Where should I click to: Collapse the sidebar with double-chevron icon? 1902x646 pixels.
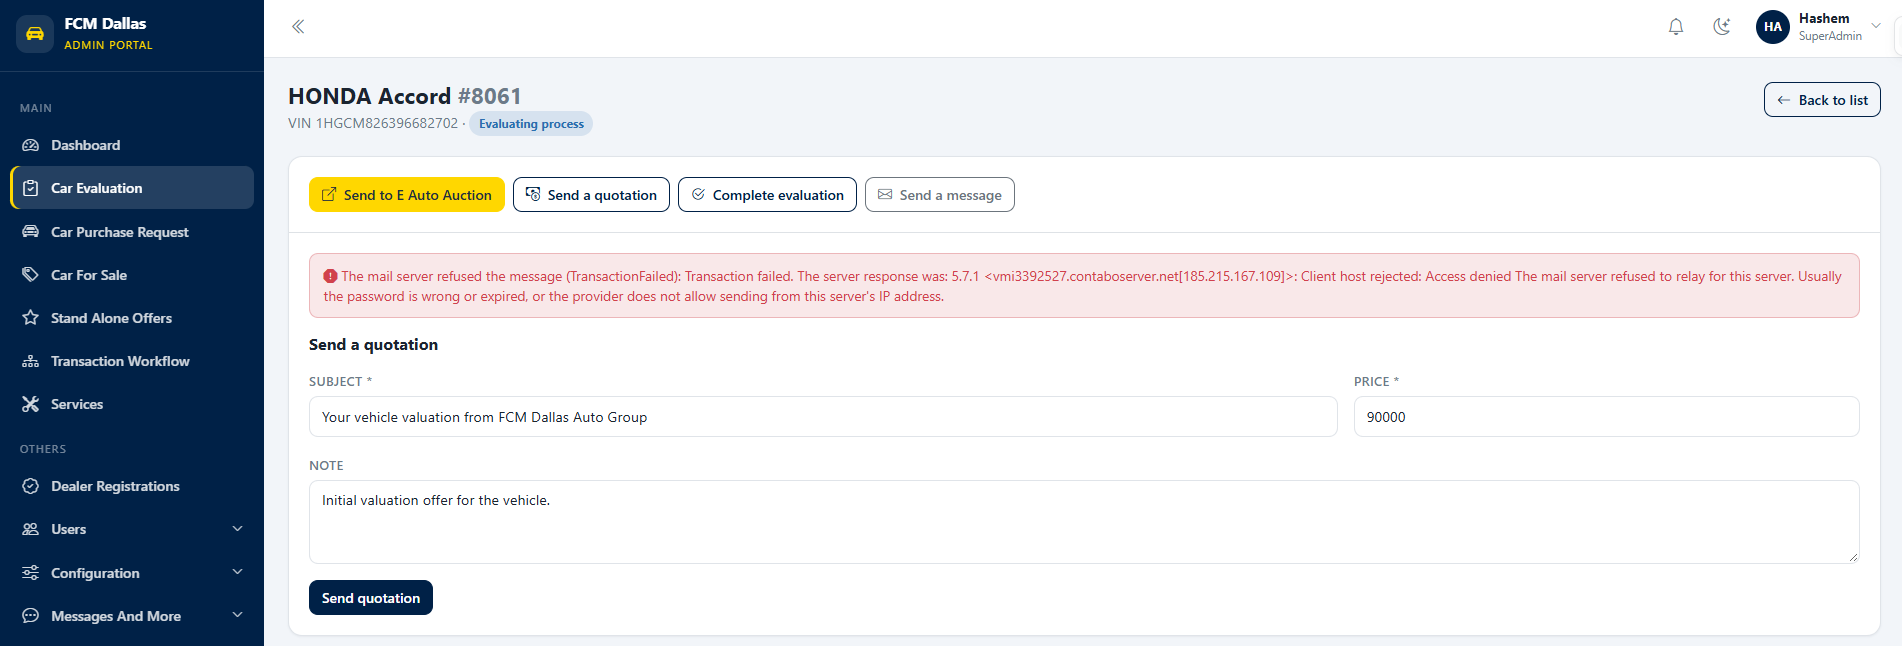pos(298,27)
